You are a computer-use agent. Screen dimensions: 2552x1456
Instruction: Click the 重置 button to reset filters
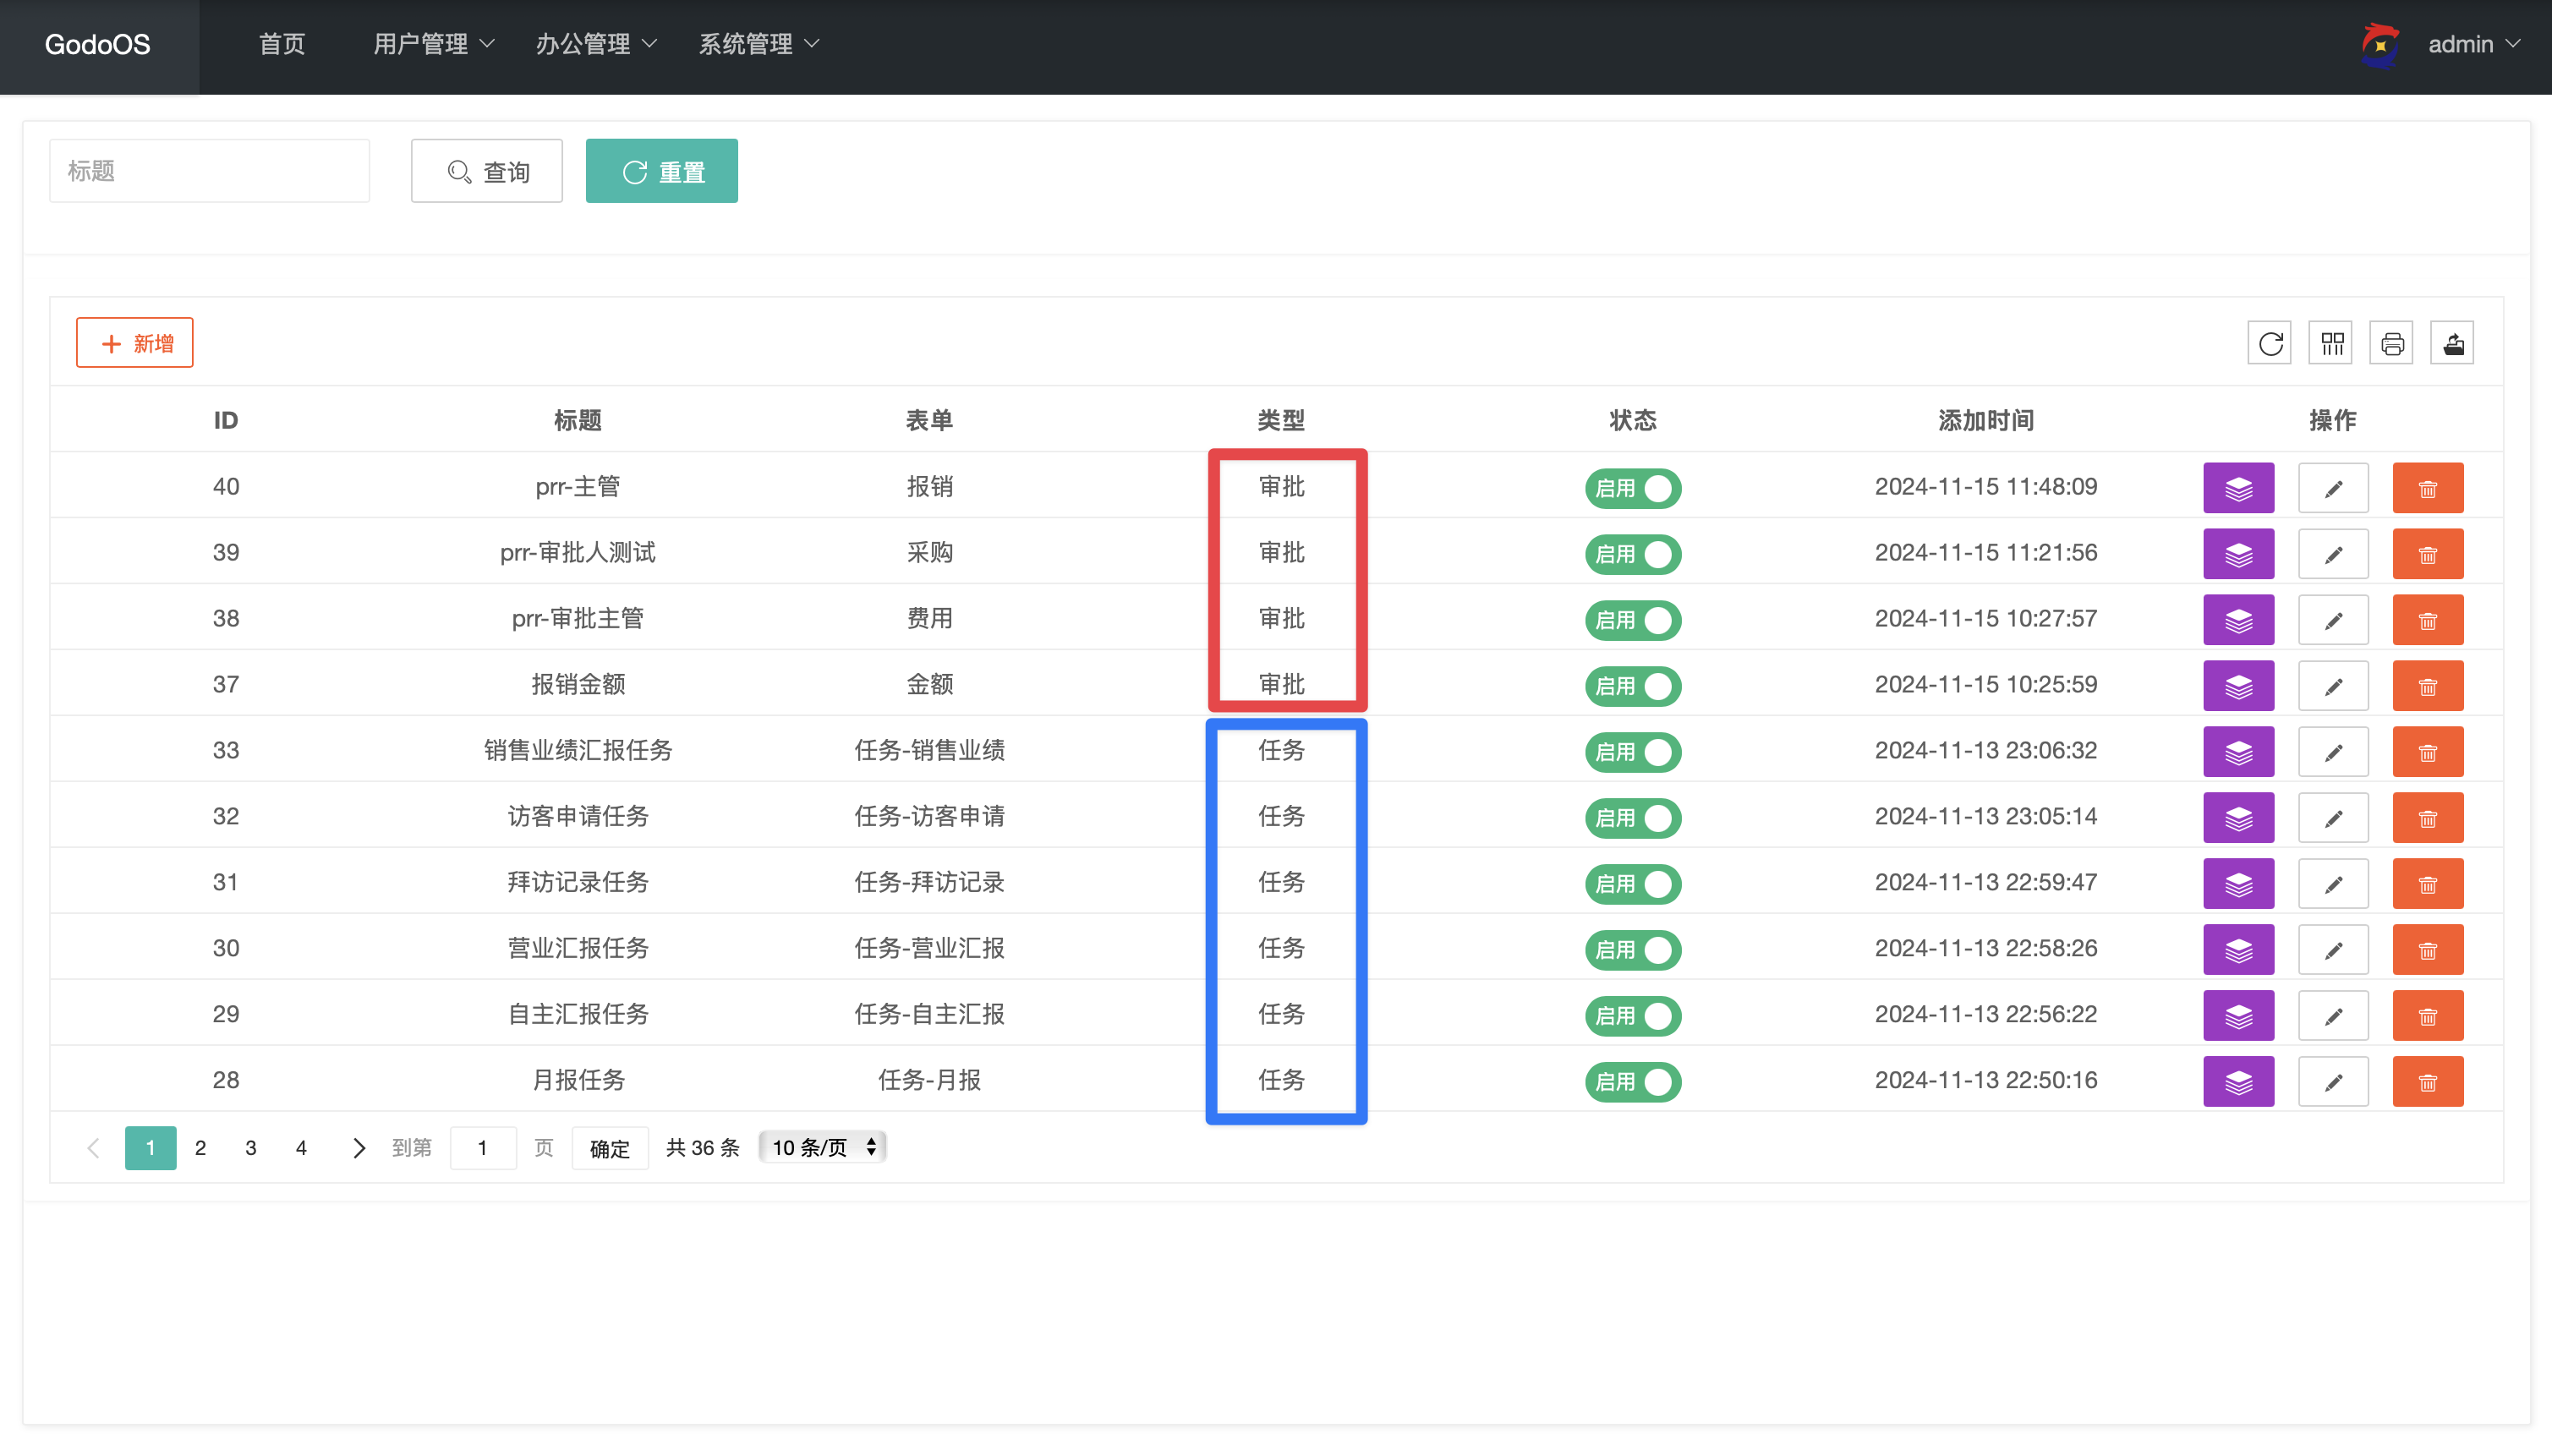660,170
